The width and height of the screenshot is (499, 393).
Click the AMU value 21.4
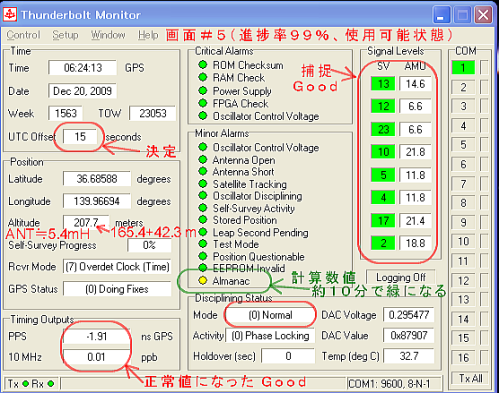[415, 221]
